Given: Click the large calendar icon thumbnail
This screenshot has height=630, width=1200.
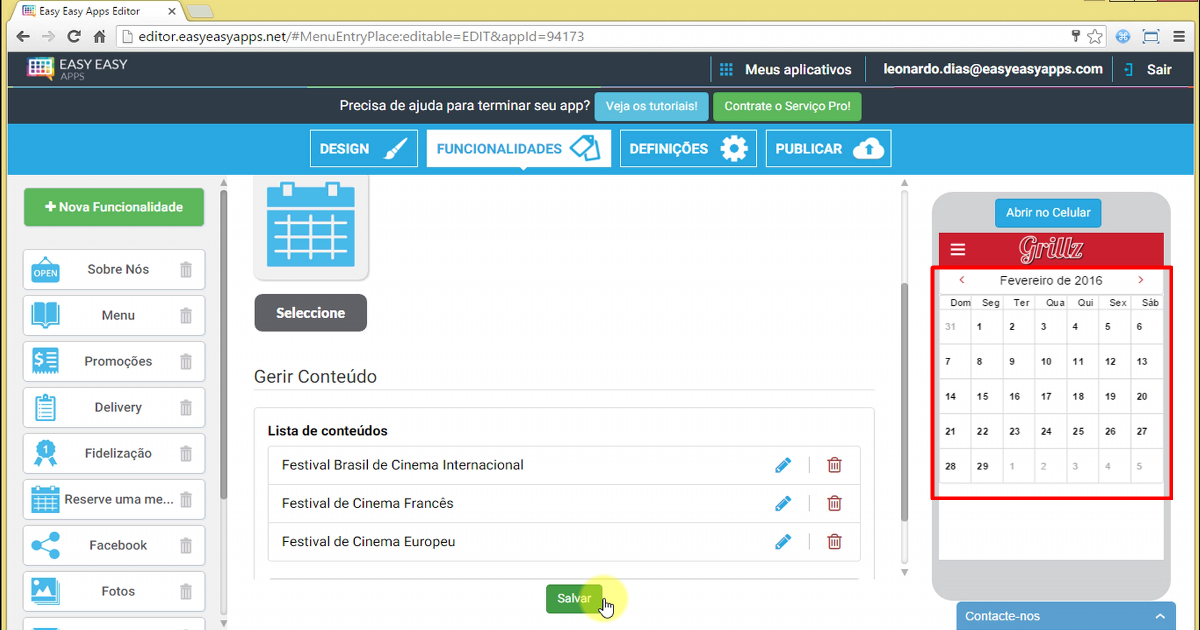Looking at the screenshot, I should click(311, 225).
